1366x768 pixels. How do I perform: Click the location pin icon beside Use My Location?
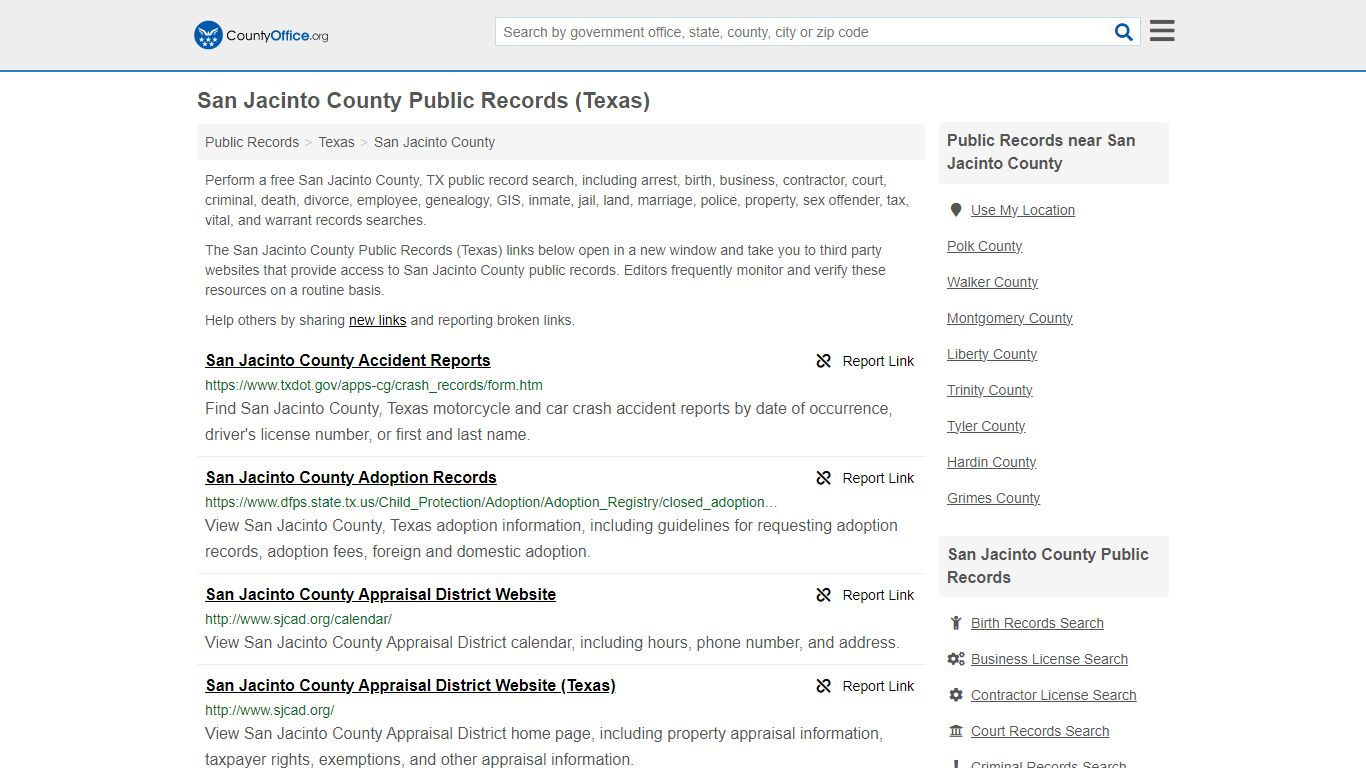tap(955, 210)
